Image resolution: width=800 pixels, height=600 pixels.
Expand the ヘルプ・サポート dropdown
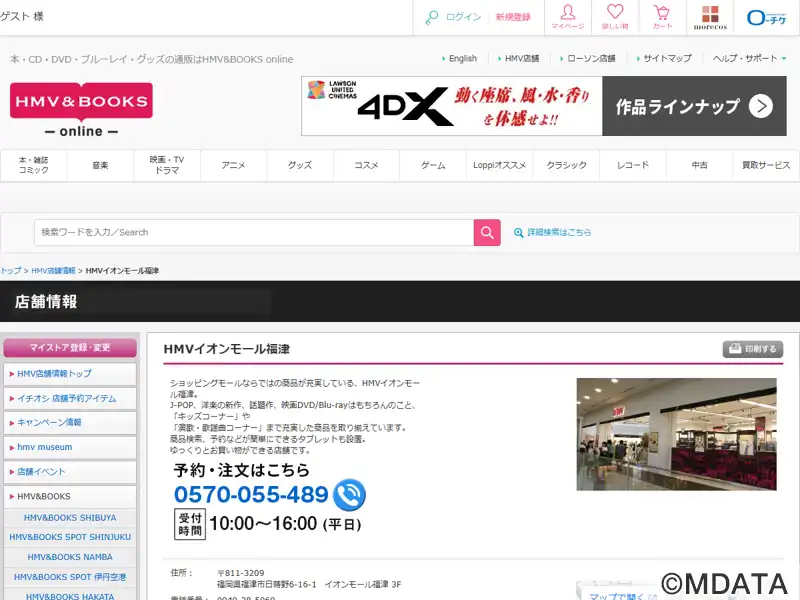(750, 58)
